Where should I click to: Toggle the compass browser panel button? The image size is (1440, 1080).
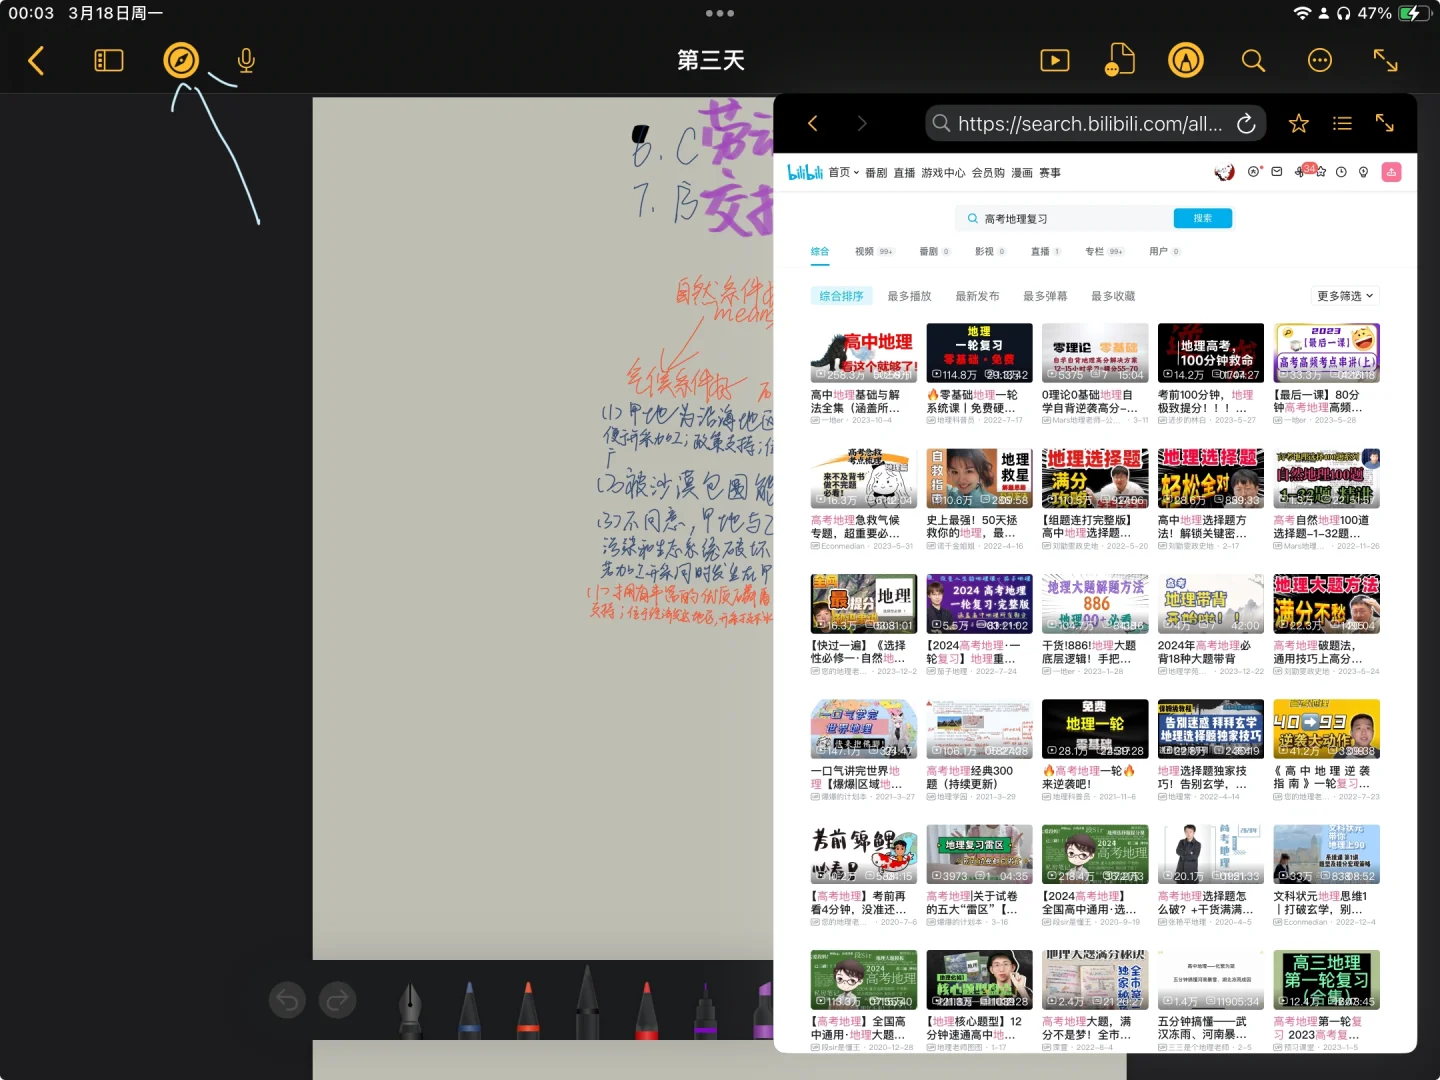(181, 61)
